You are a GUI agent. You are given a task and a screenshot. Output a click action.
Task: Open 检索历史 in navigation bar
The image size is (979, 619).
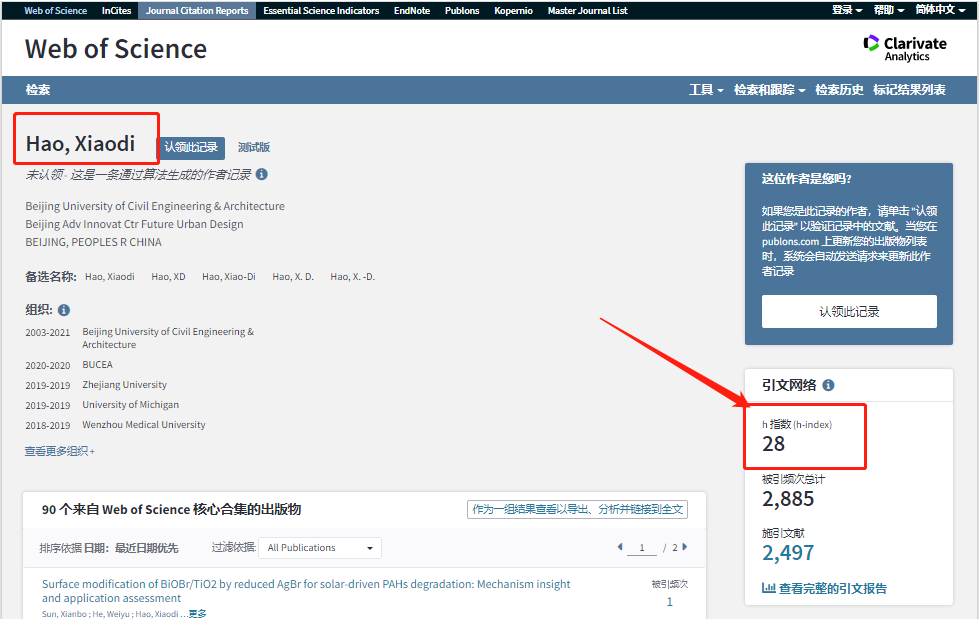(839, 90)
